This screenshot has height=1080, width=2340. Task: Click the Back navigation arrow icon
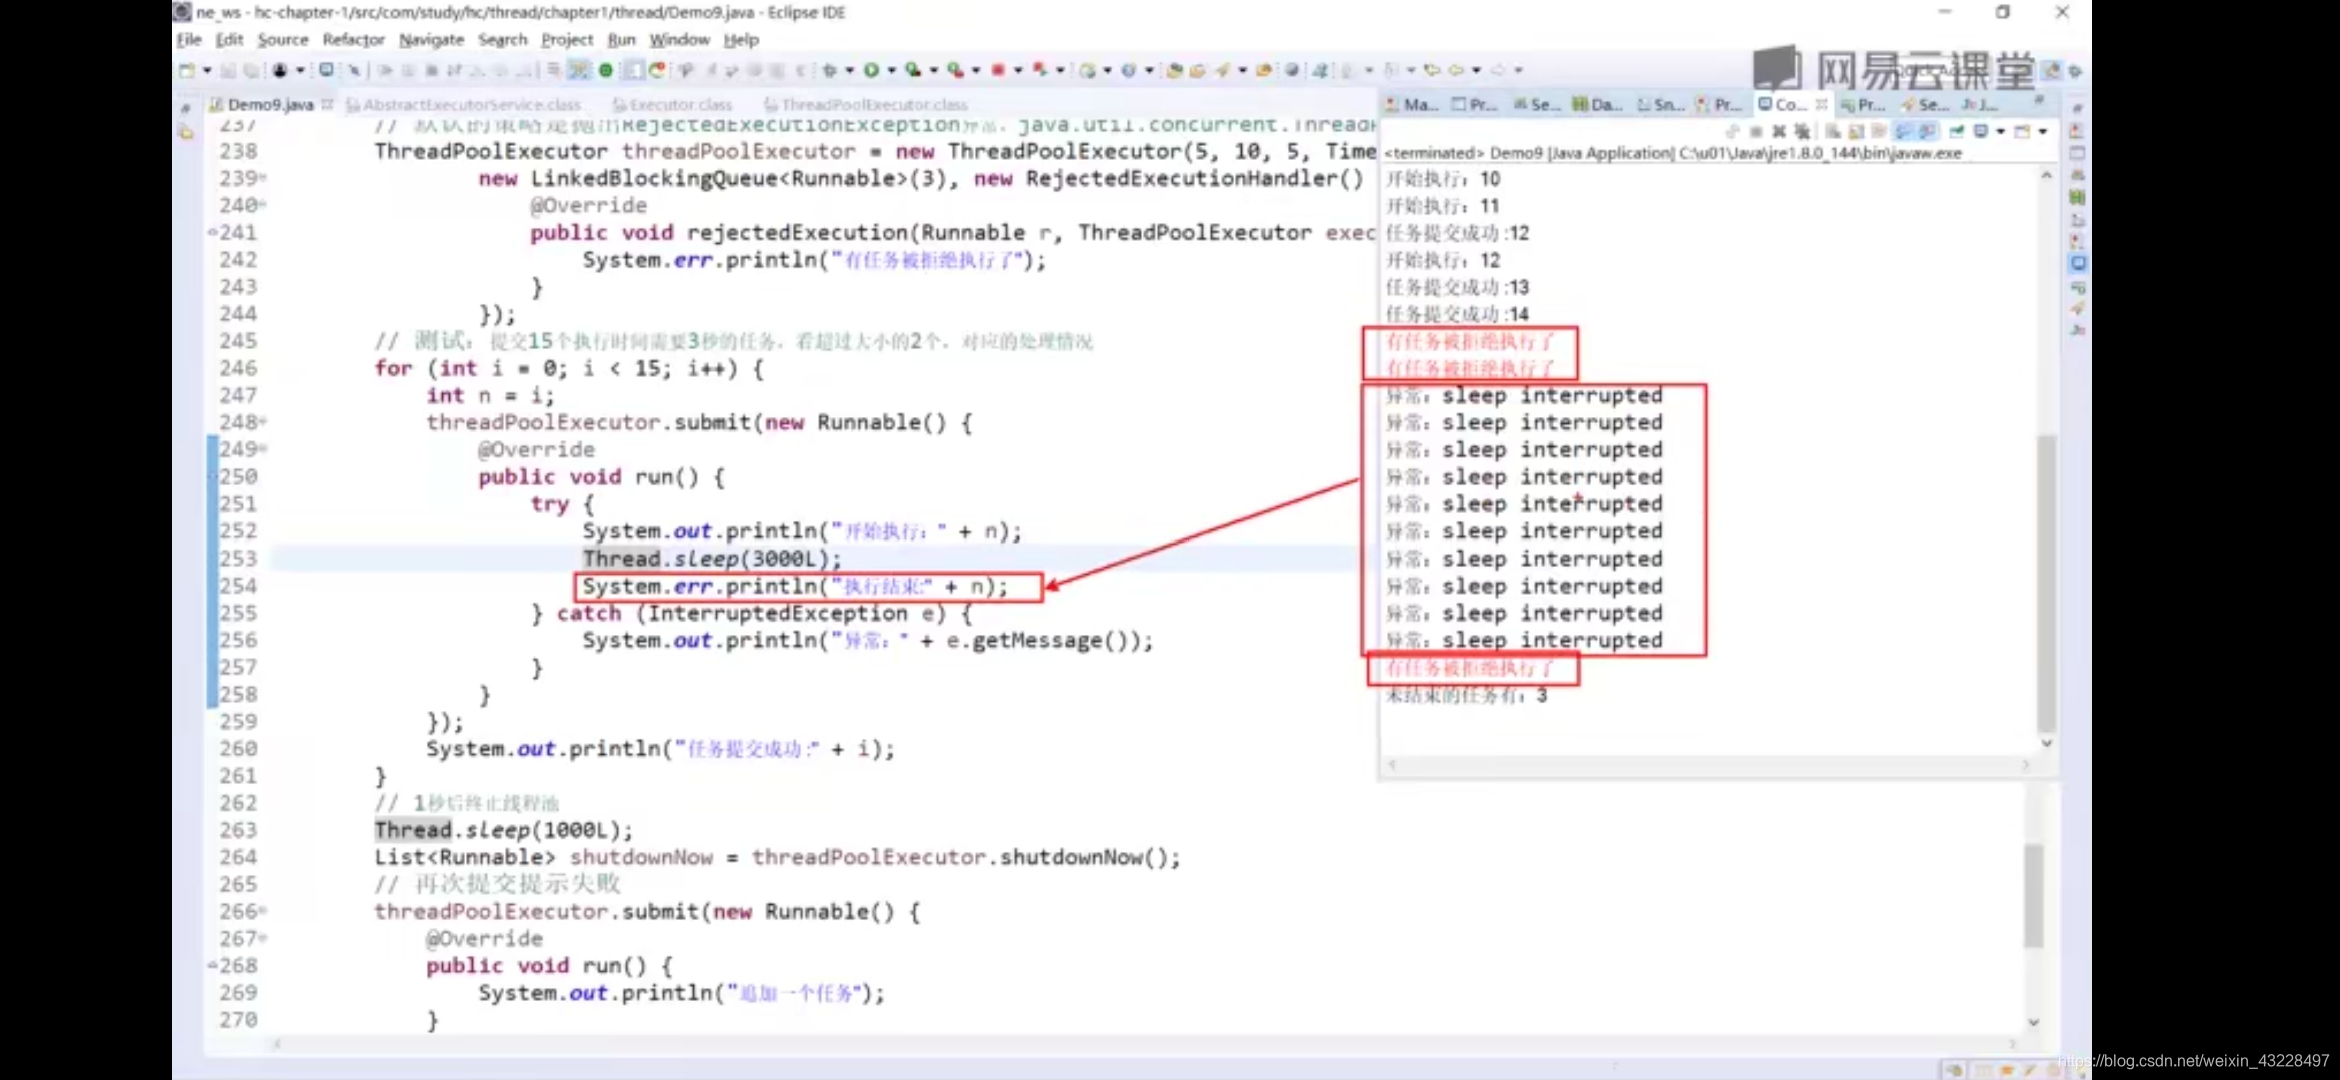(1456, 70)
